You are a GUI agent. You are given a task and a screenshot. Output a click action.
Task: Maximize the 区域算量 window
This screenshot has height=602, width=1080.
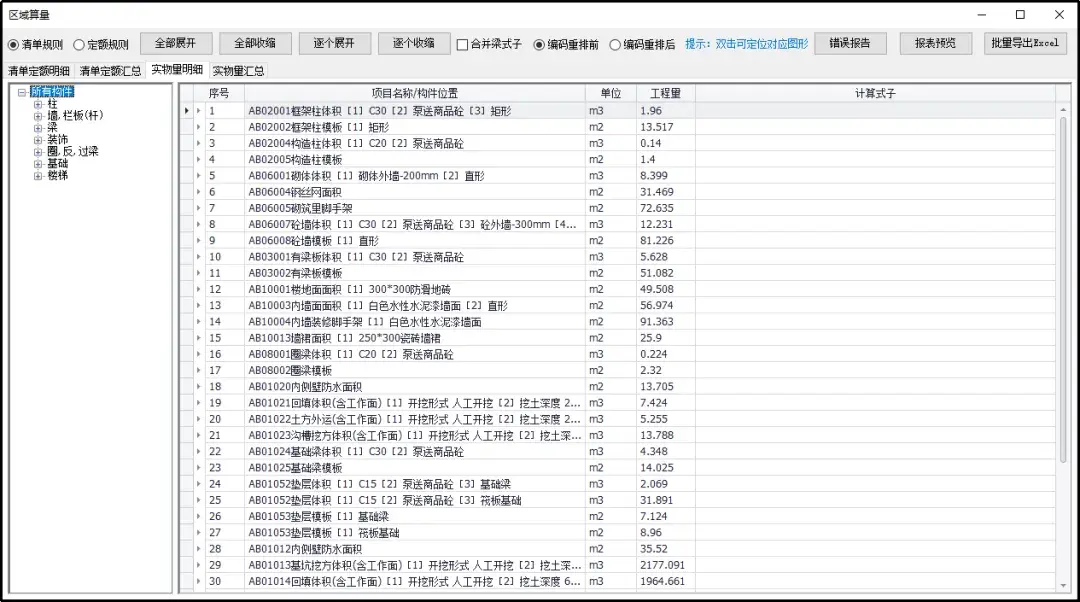pos(1020,14)
